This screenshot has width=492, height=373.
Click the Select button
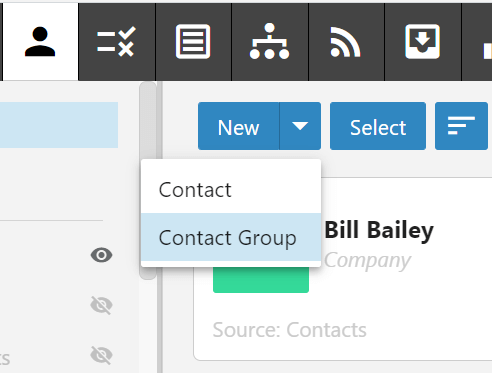coord(378,126)
